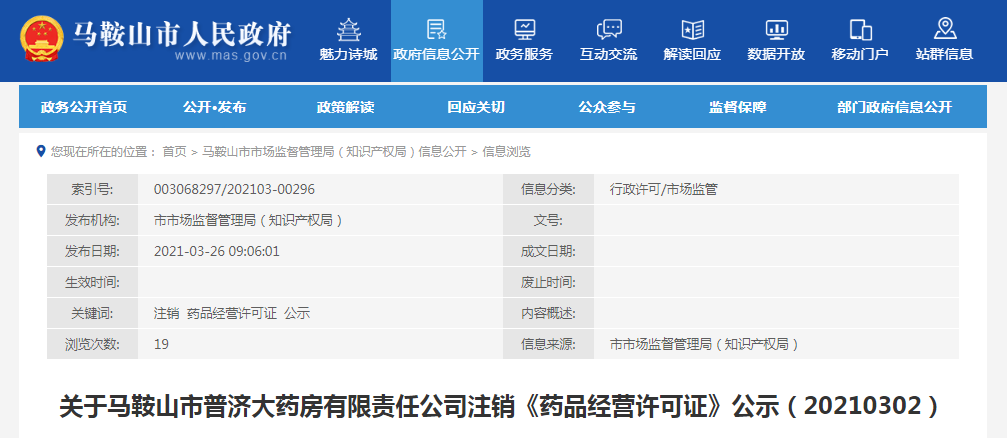
Task: Click the 解读回应 book icon
Action: (x=692, y=30)
